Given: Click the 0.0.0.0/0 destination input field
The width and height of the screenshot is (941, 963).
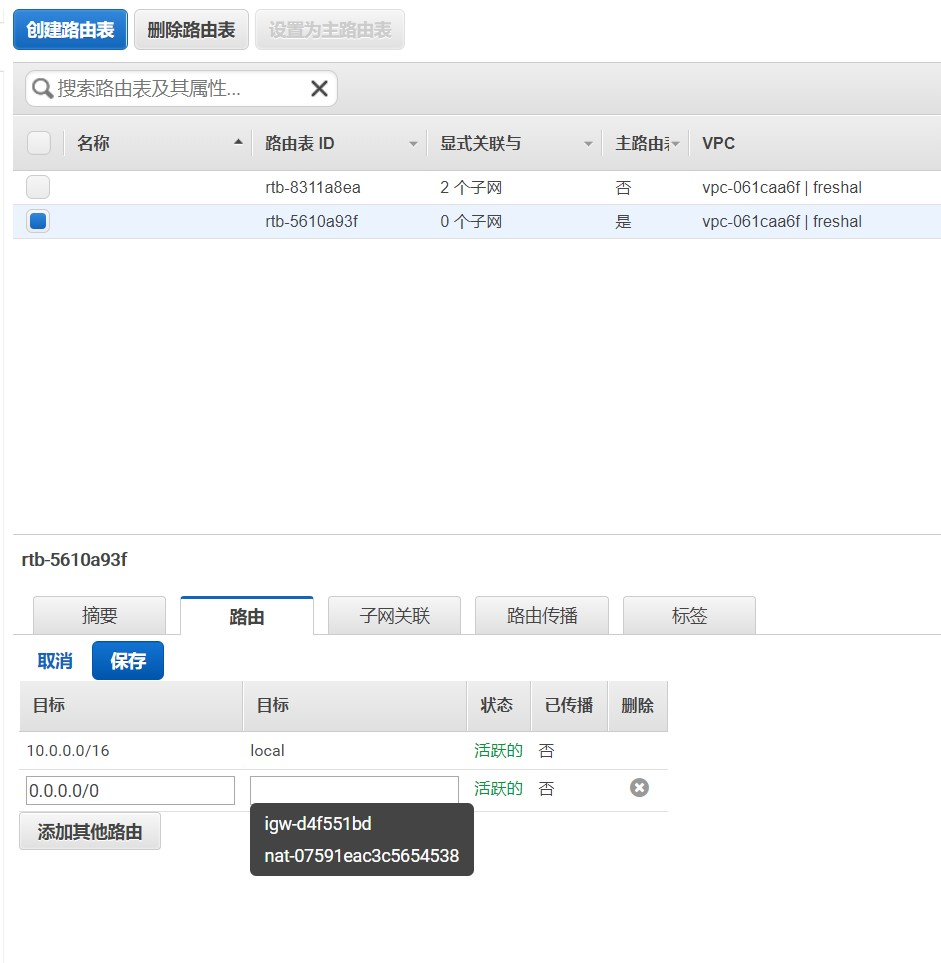Looking at the screenshot, I should click(x=130, y=790).
